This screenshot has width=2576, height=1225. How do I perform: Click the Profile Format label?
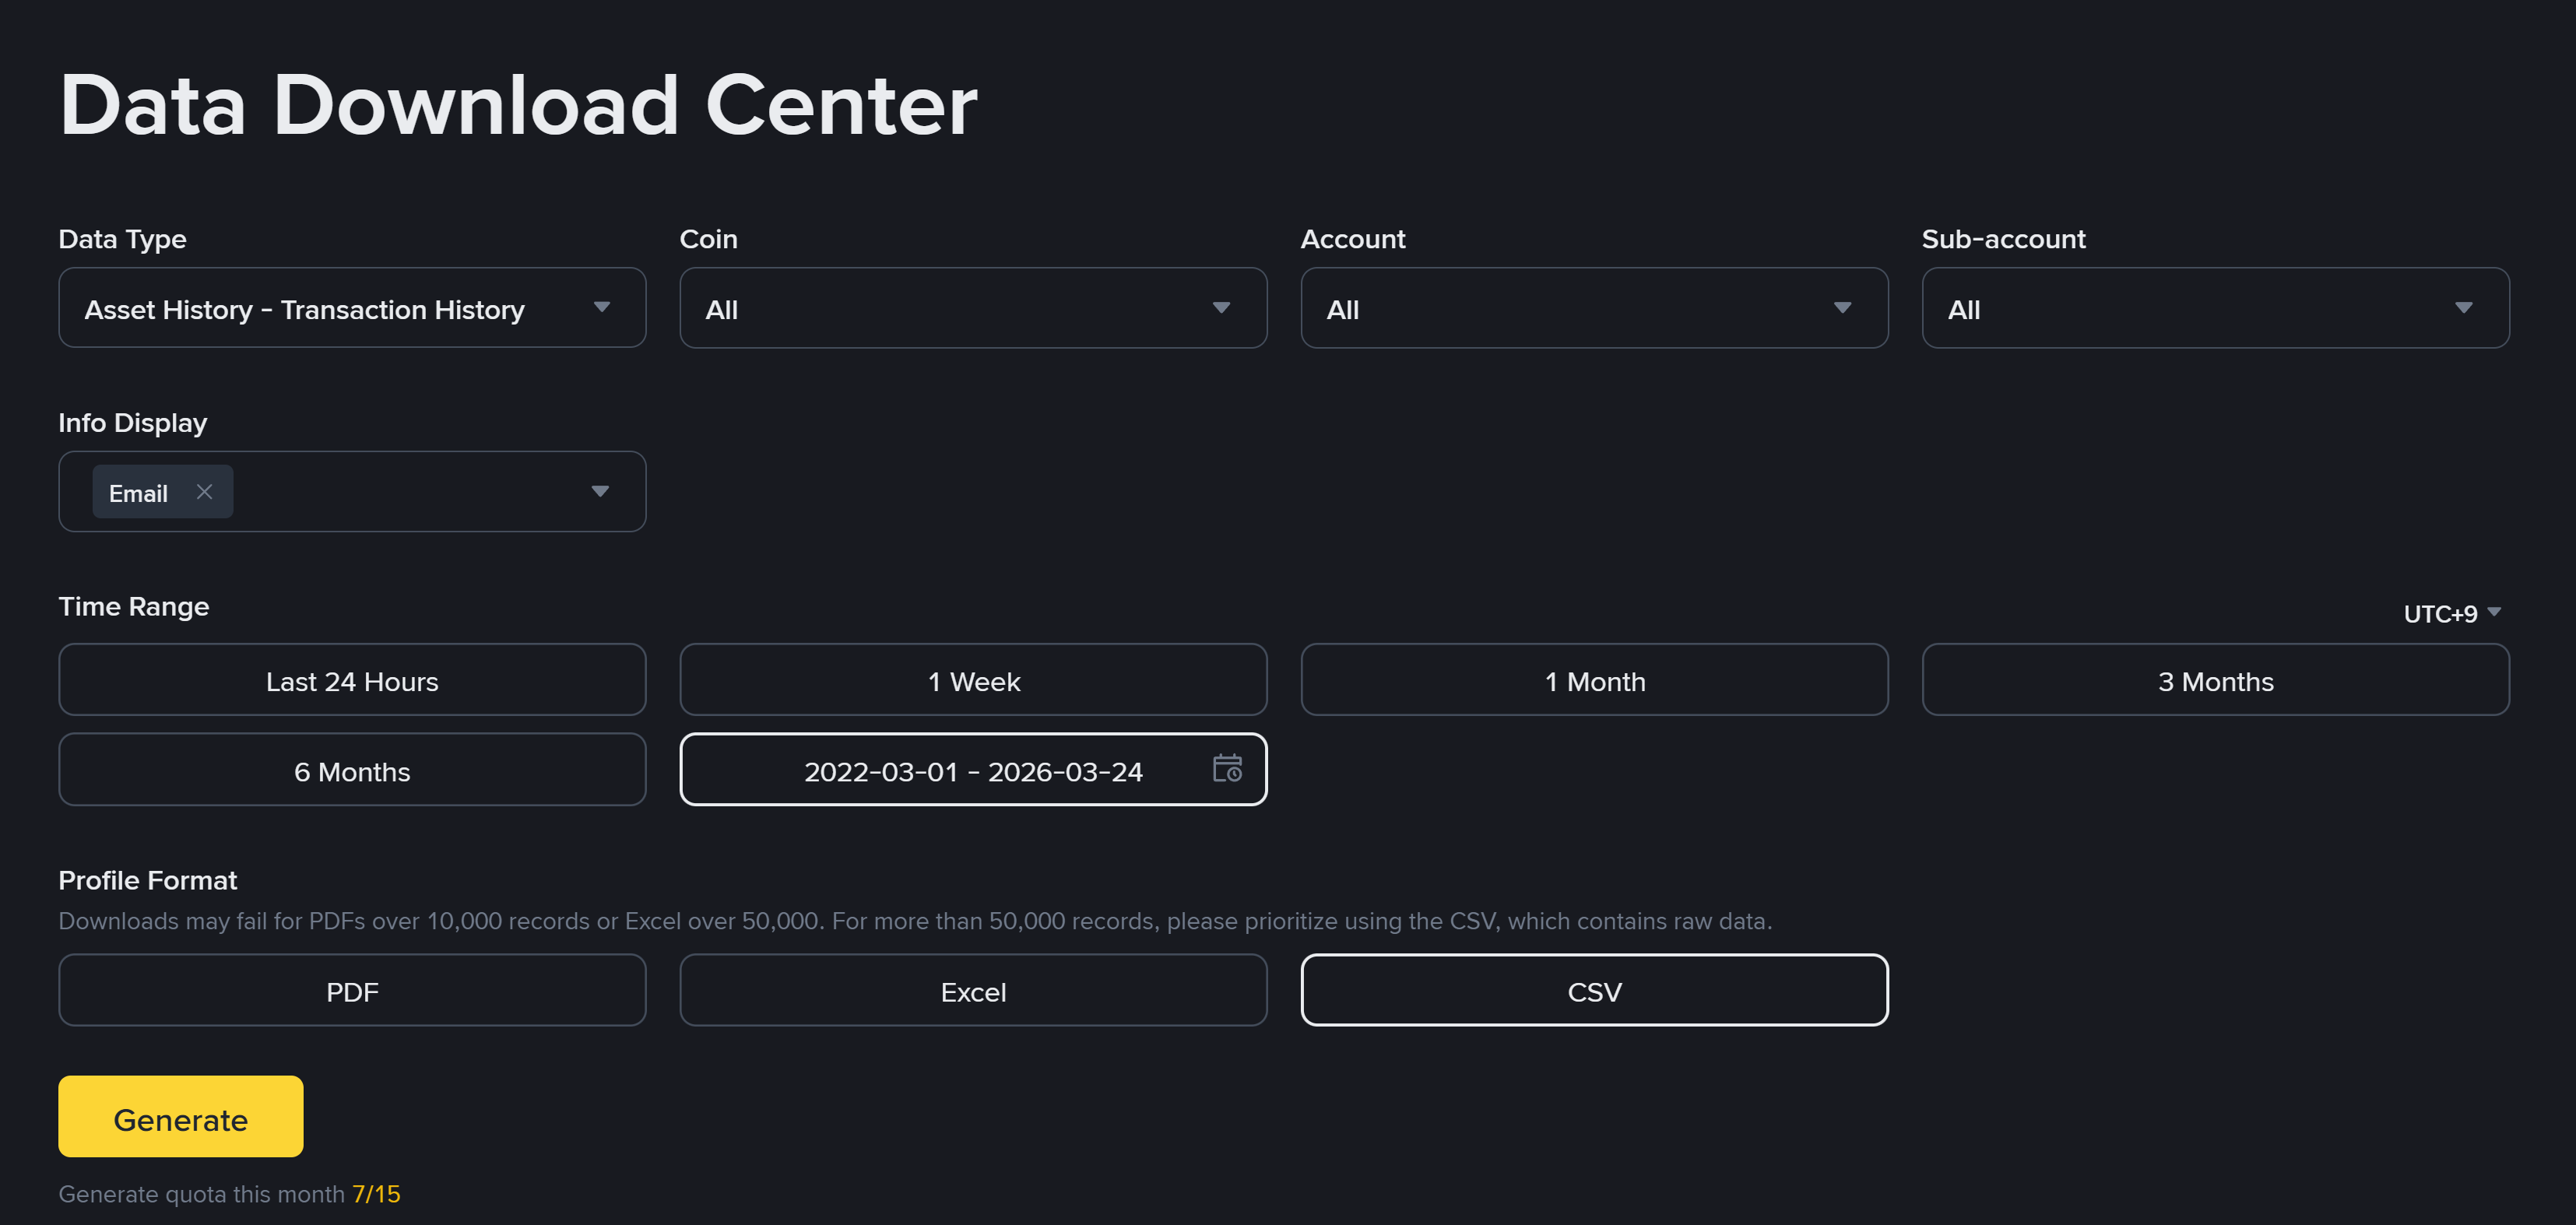(148, 880)
